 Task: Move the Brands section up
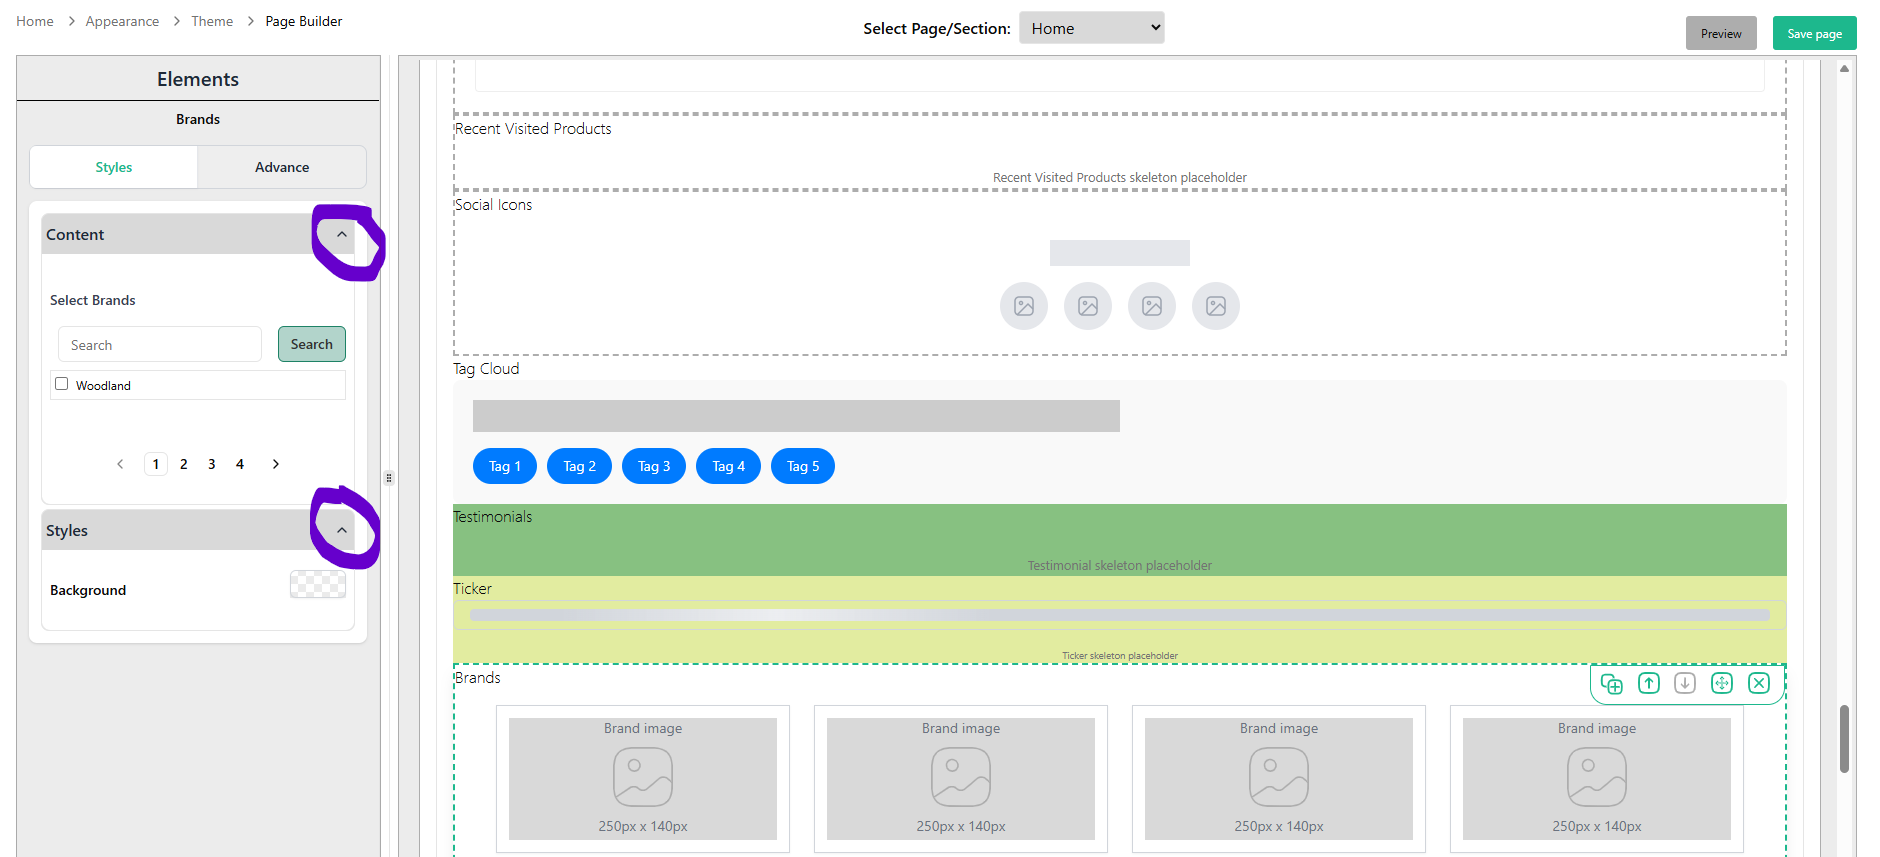[x=1649, y=683]
